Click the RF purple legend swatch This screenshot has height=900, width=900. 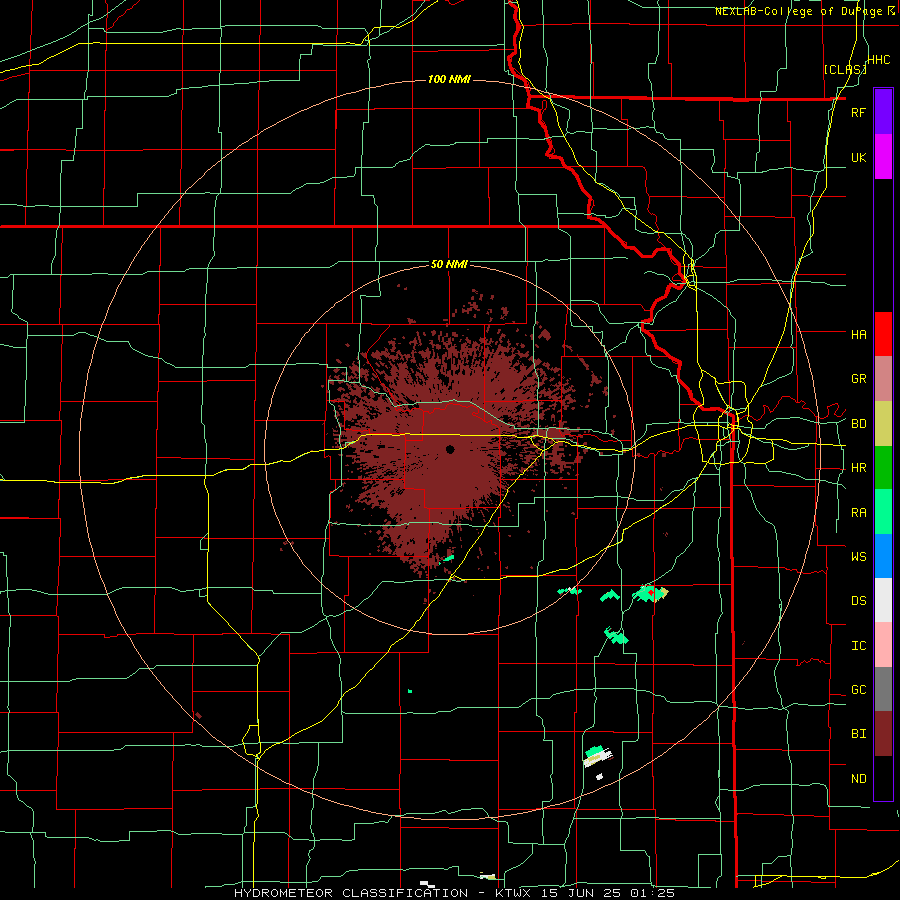(883, 111)
